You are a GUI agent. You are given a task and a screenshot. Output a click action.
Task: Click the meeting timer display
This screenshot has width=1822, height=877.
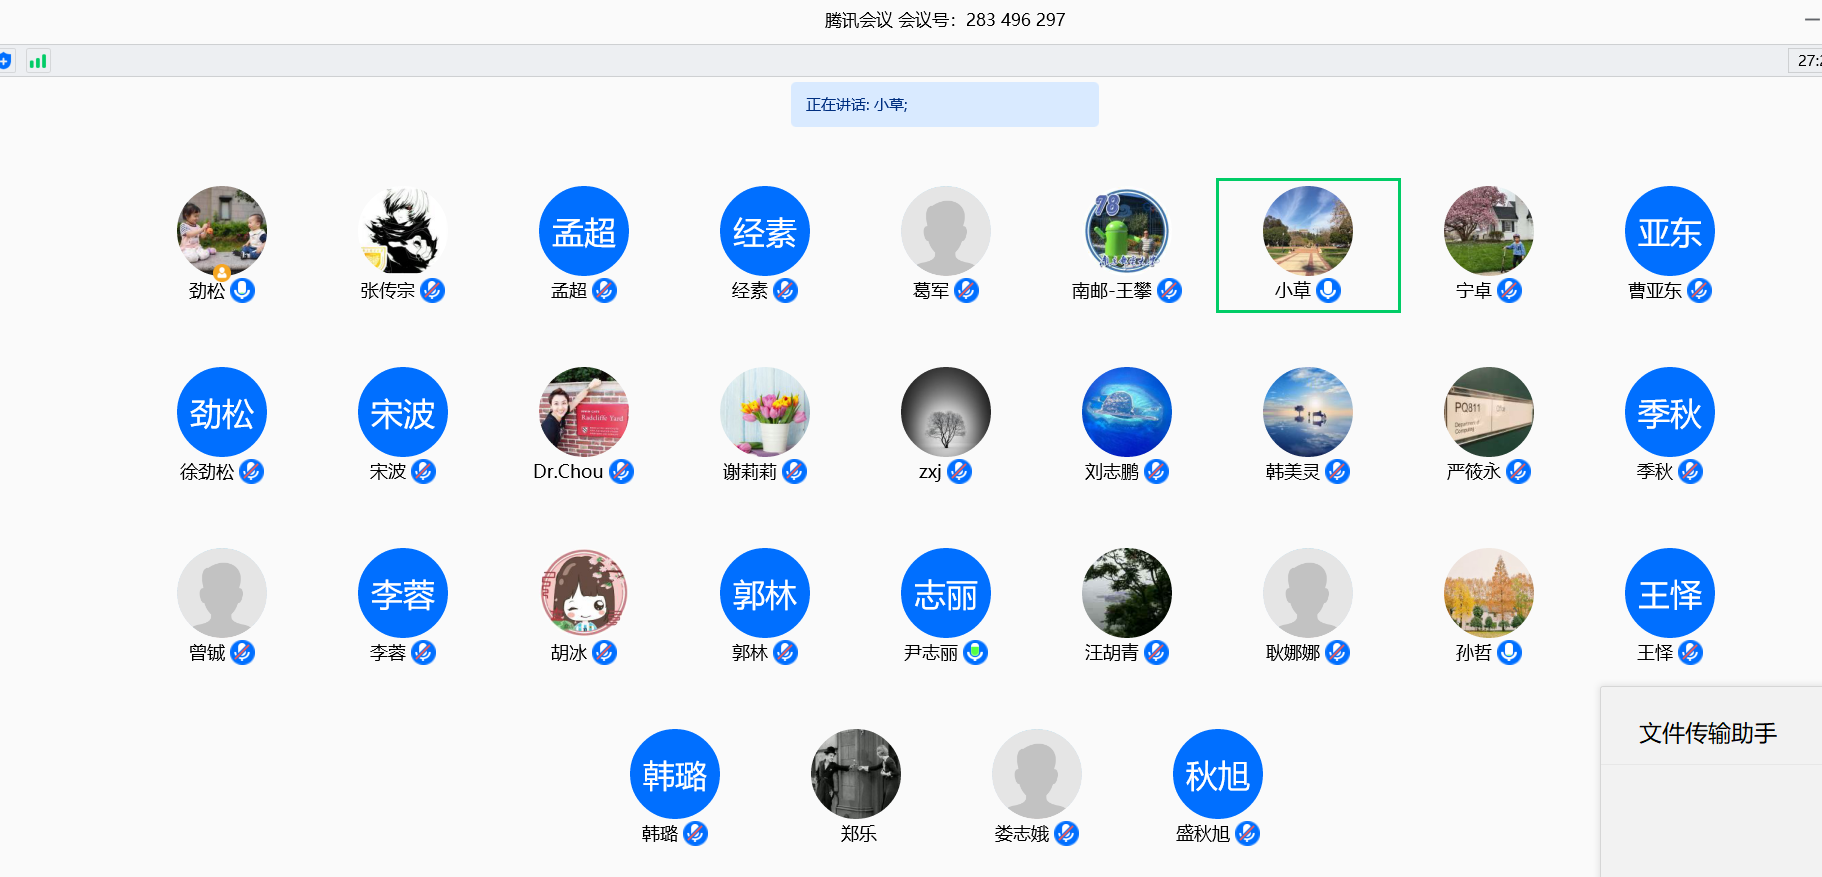point(1807,61)
